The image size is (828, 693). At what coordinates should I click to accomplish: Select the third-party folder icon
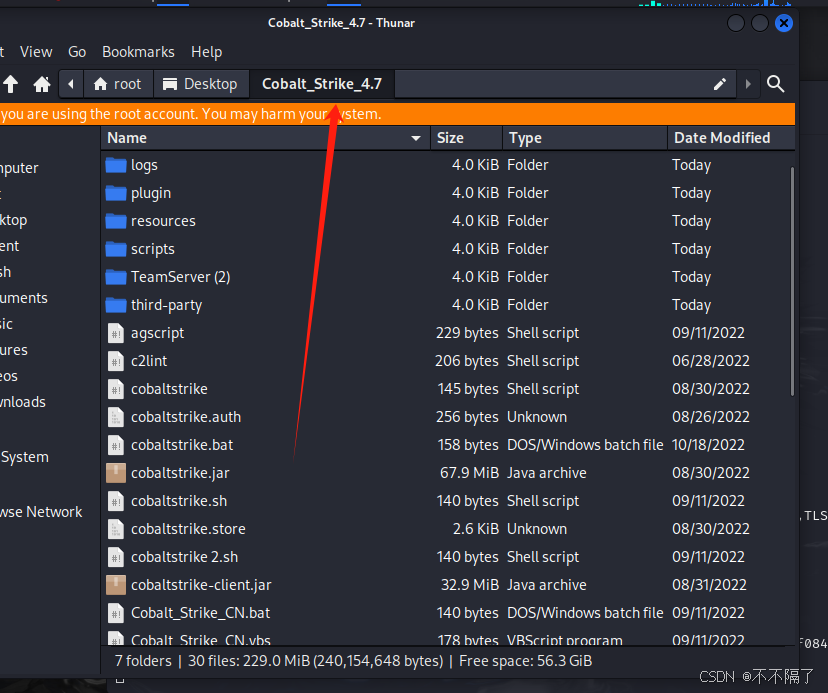point(116,305)
